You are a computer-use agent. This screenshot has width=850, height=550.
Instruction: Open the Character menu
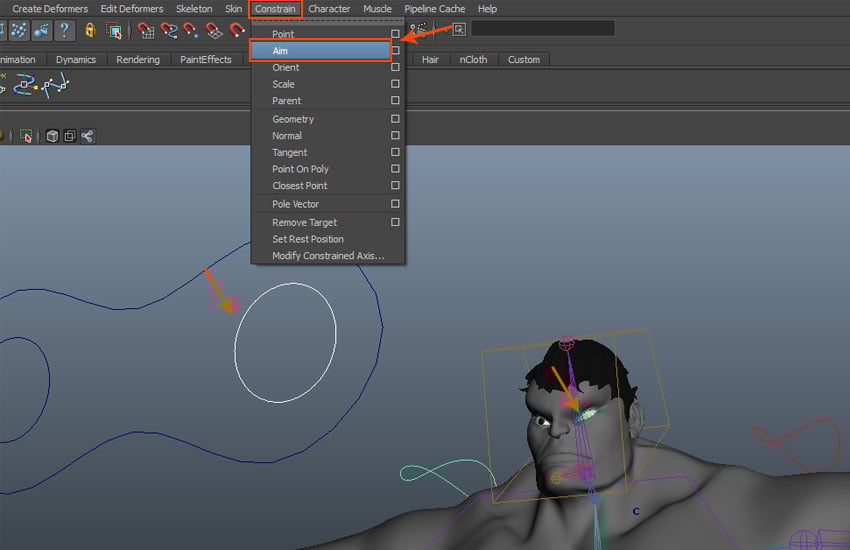coord(329,9)
